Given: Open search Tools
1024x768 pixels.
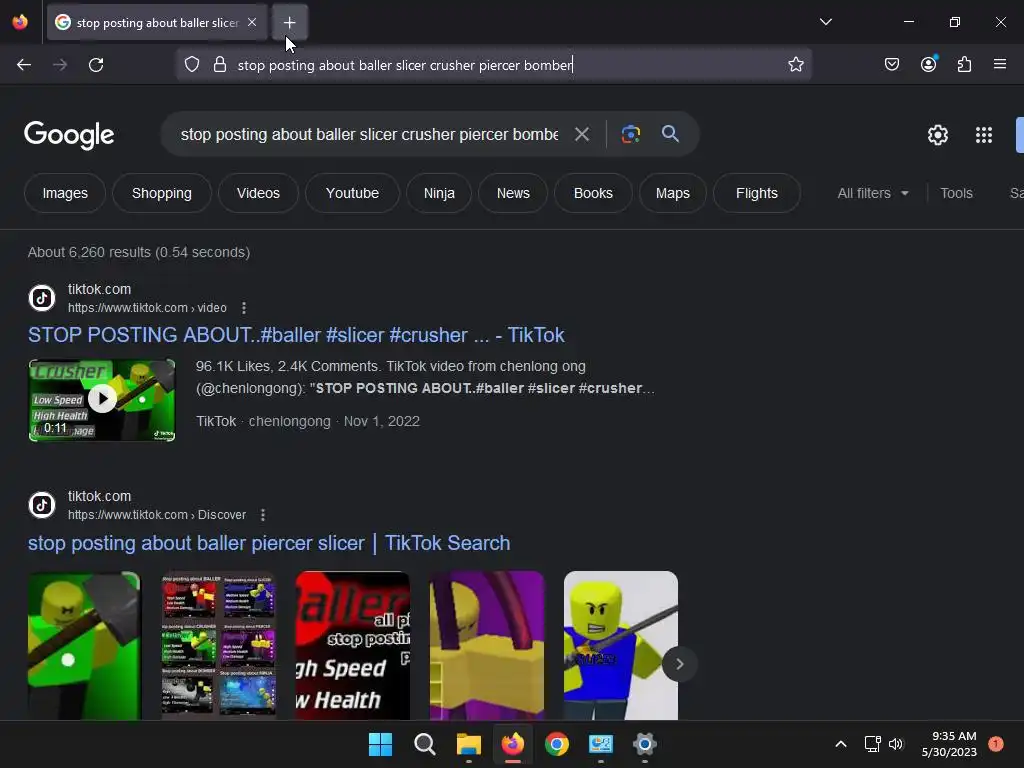Looking at the screenshot, I should [x=956, y=193].
